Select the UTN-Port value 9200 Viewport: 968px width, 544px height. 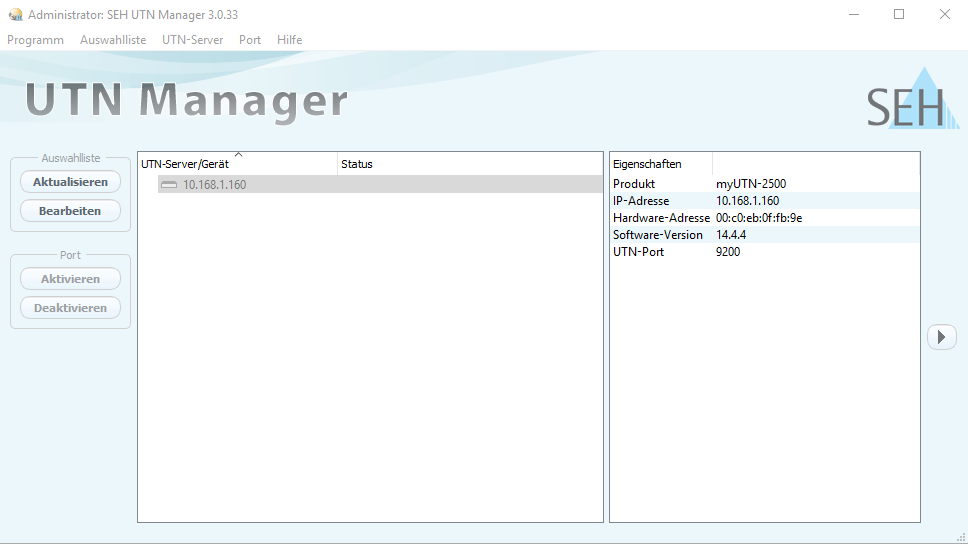(x=728, y=252)
